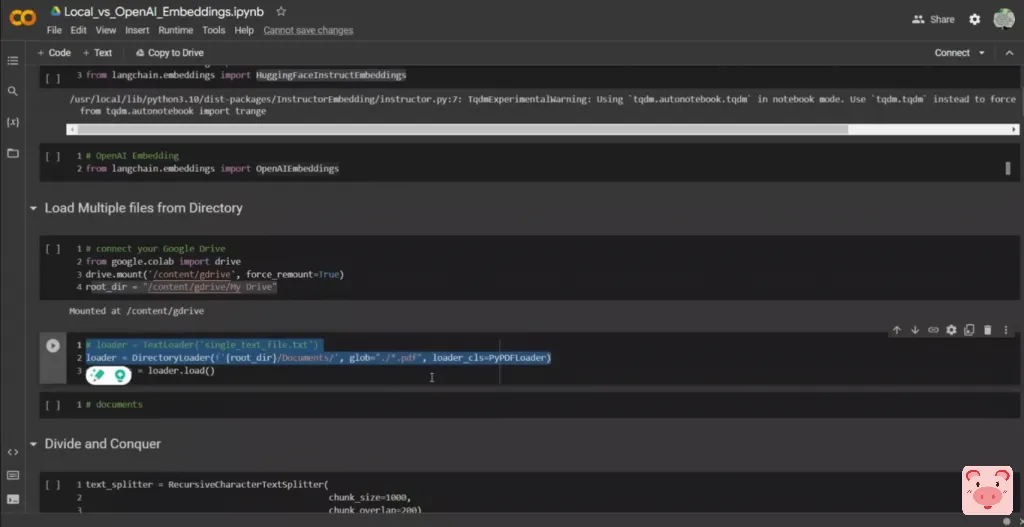Click the magic pen AI suggestion icon
The width and height of the screenshot is (1024, 527).
[x=97, y=375]
